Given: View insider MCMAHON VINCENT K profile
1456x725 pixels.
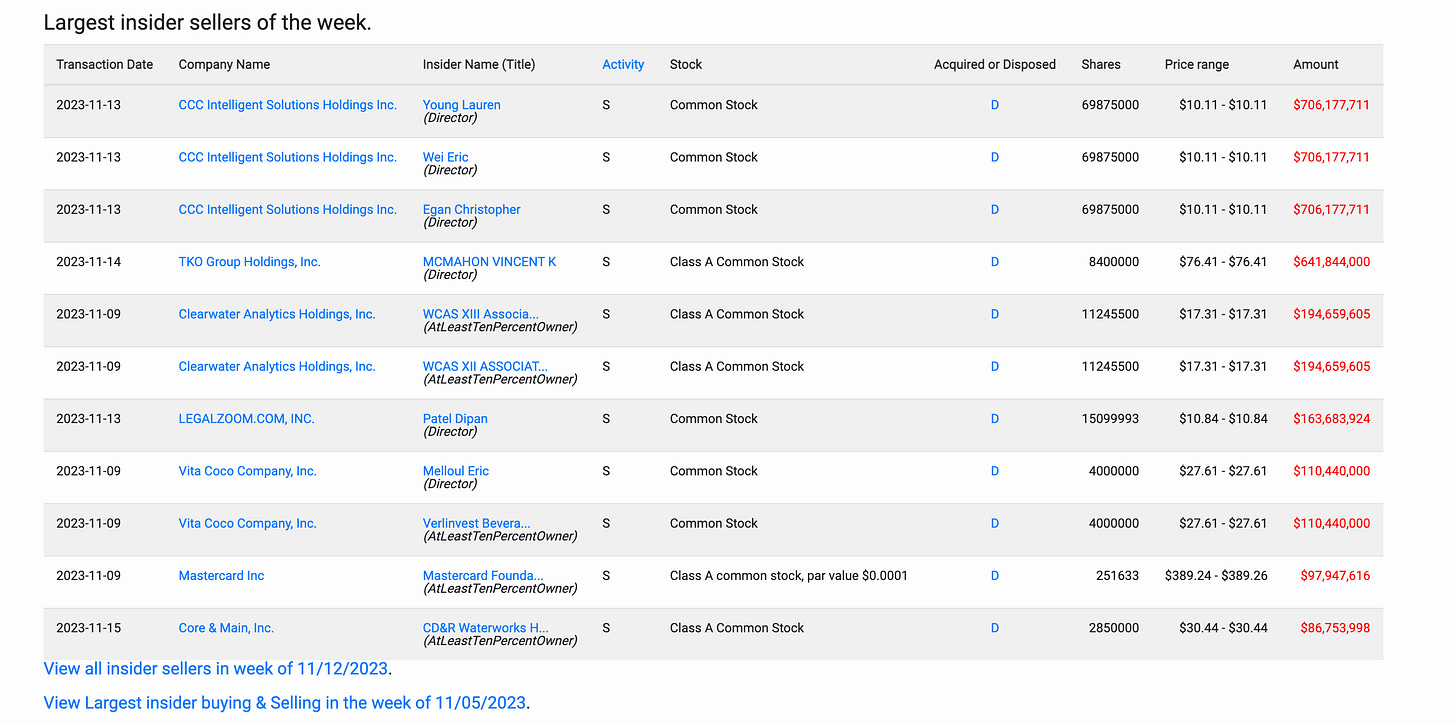Looking at the screenshot, I should 489,262.
